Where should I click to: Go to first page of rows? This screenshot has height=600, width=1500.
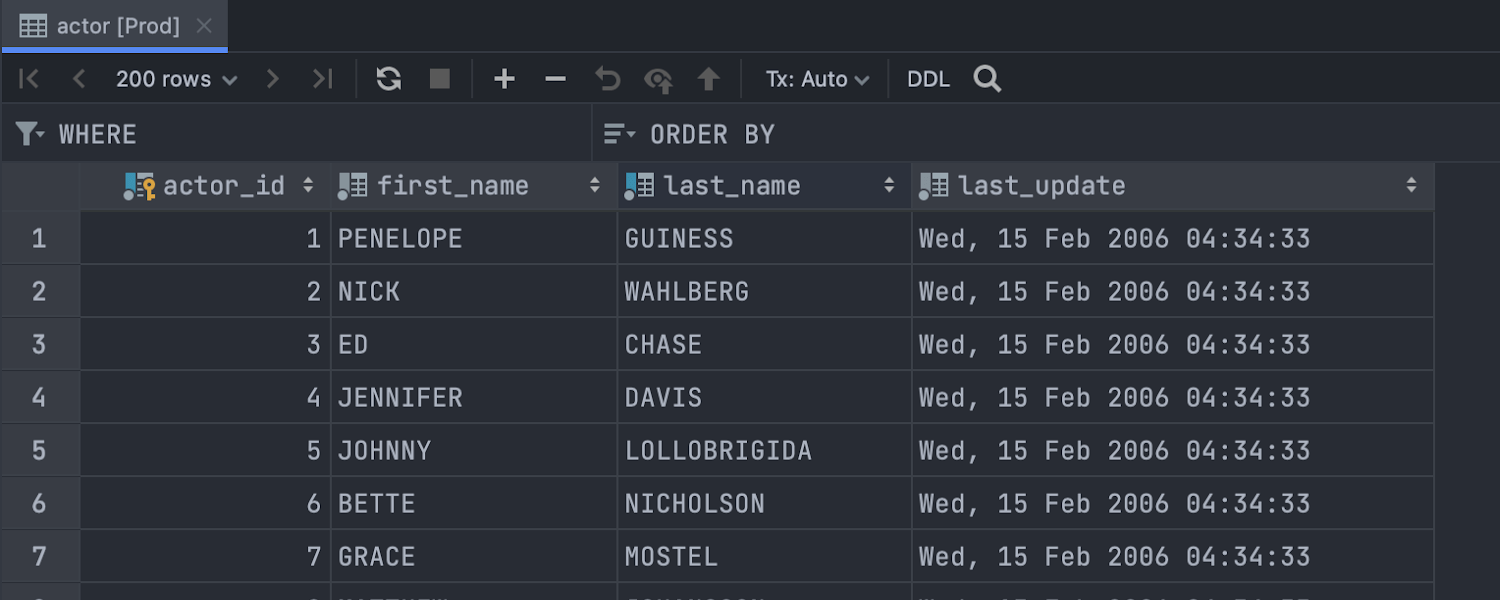(x=29, y=79)
